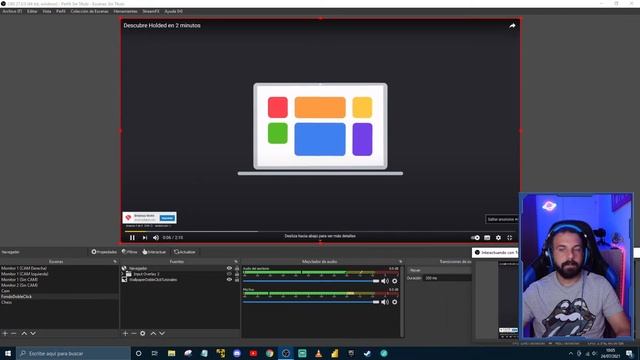Select scene Monitor 2 (Sin CAM)

point(59,285)
